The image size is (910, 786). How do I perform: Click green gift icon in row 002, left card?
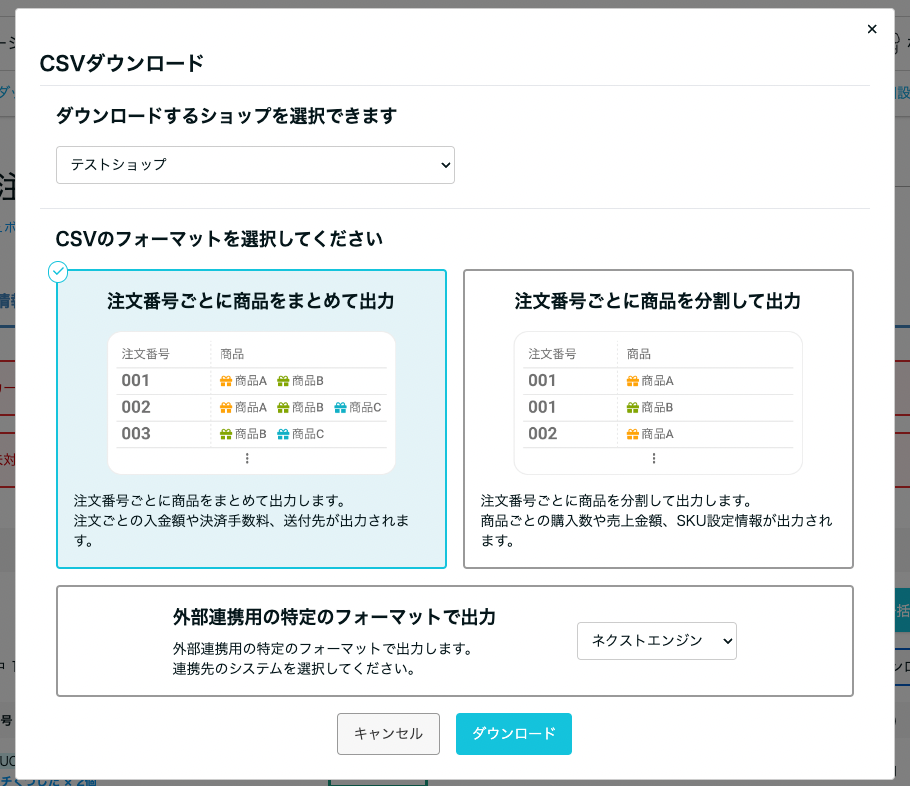283,408
